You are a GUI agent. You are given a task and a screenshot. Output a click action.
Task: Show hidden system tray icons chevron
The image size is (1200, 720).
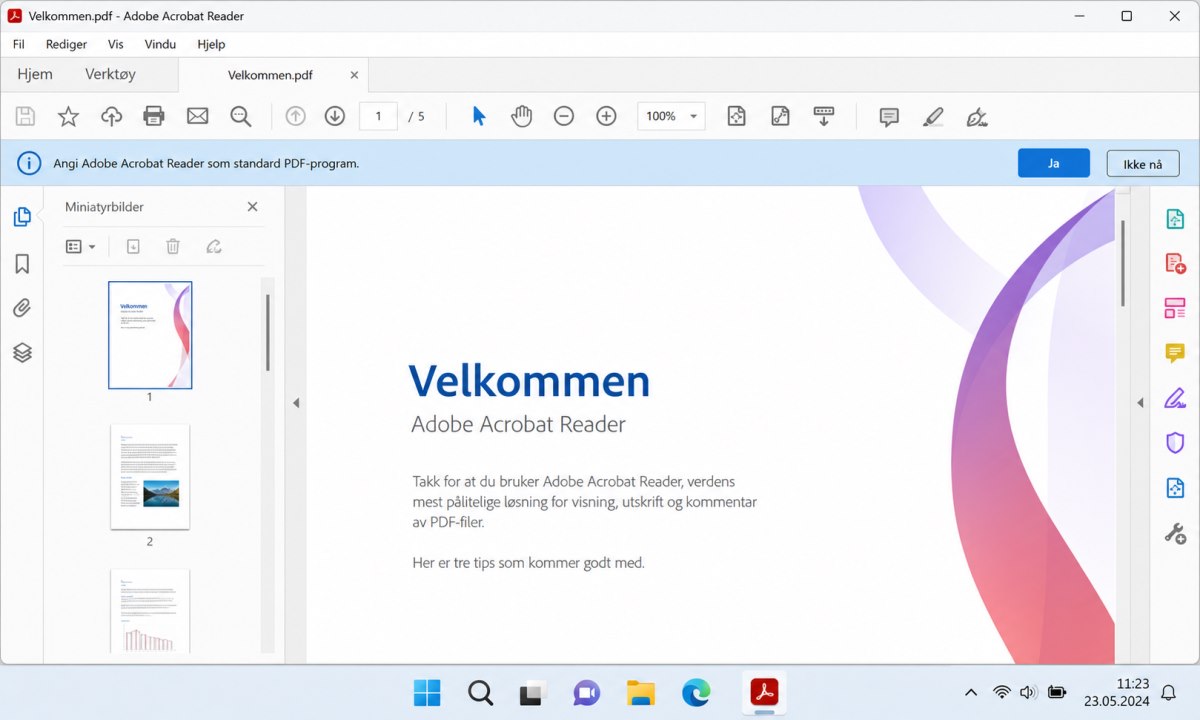pyautogui.click(x=970, y=692)
